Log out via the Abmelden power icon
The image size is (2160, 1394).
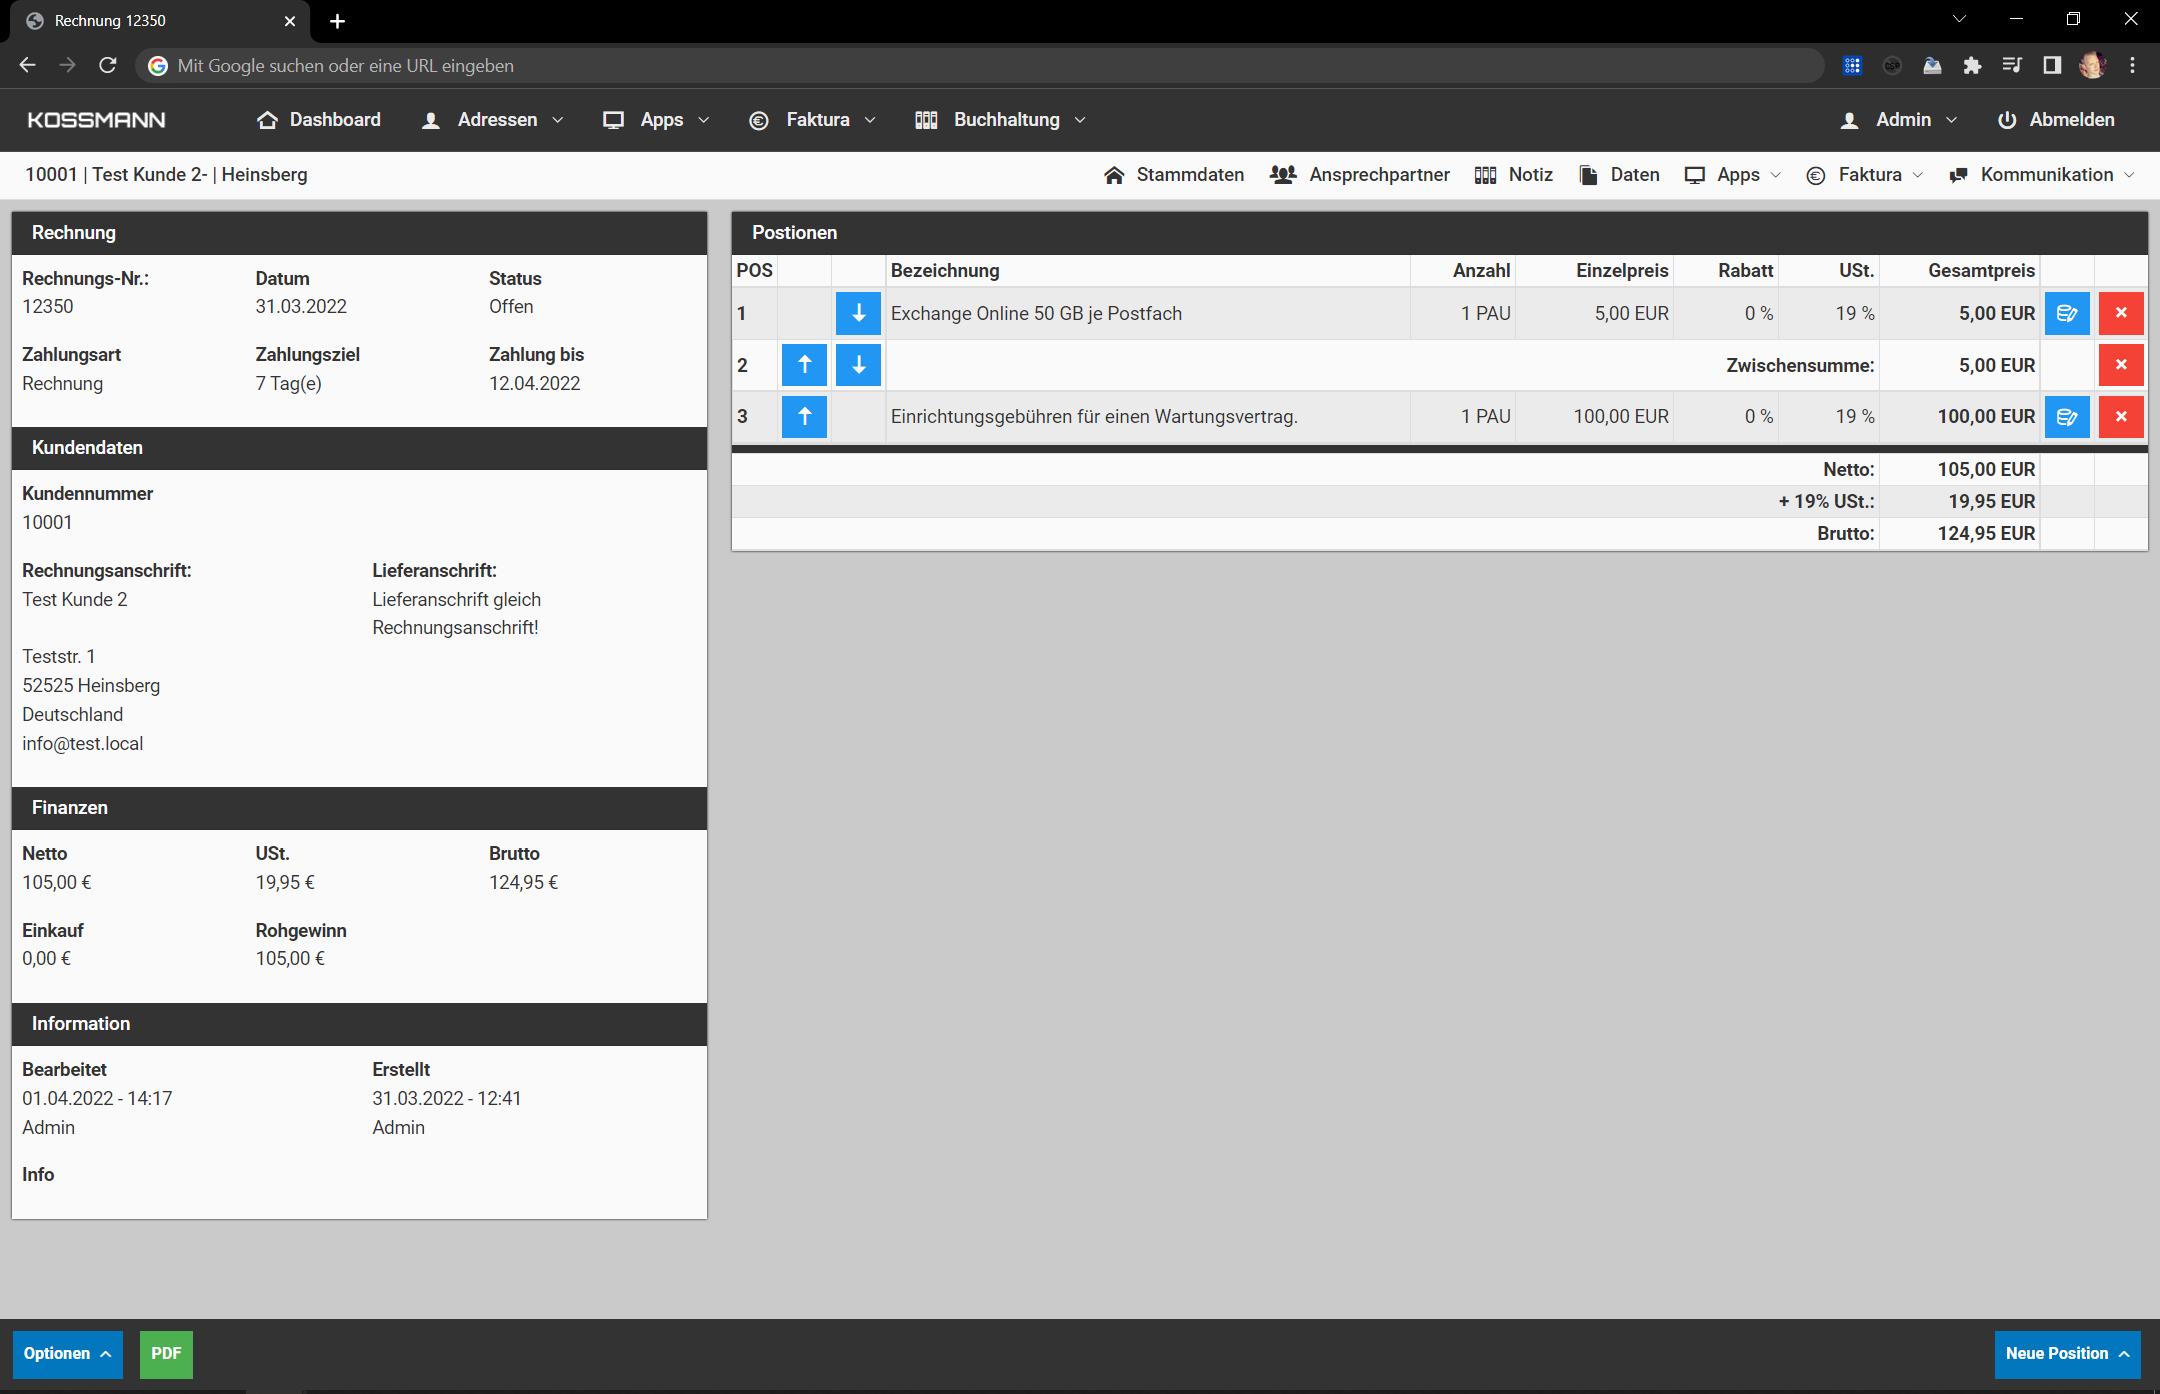pyautogui.click(x=2008, y=119)
